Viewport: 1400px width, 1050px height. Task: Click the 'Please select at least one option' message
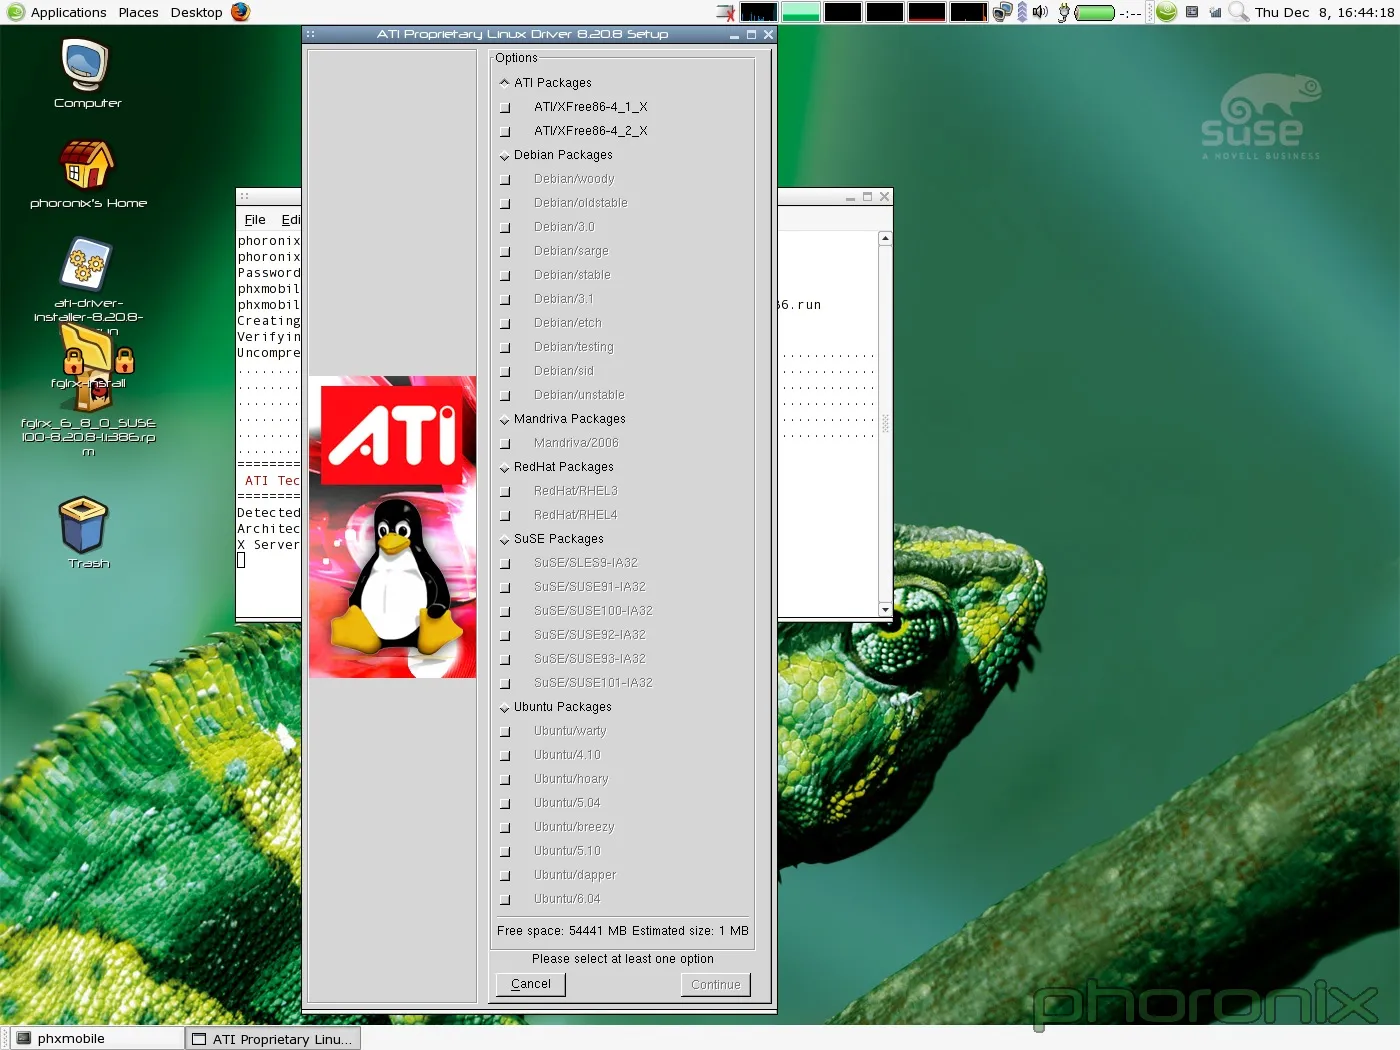pyautogui.click(x=623, y=959)
